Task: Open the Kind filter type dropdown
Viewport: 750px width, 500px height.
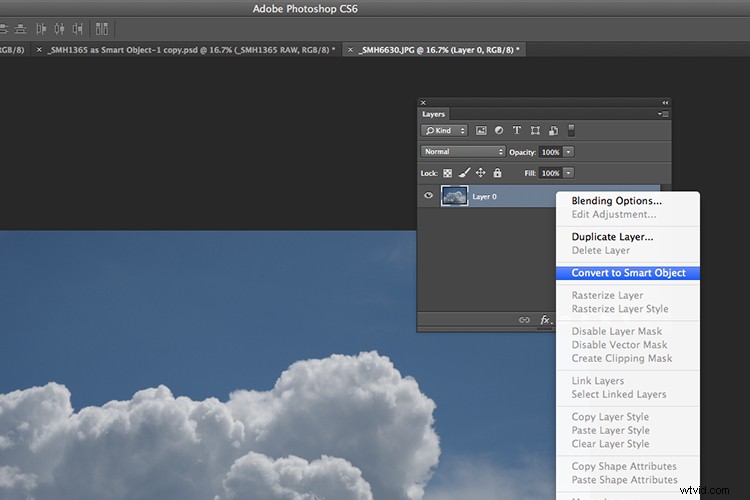Action: coord(444,131)
